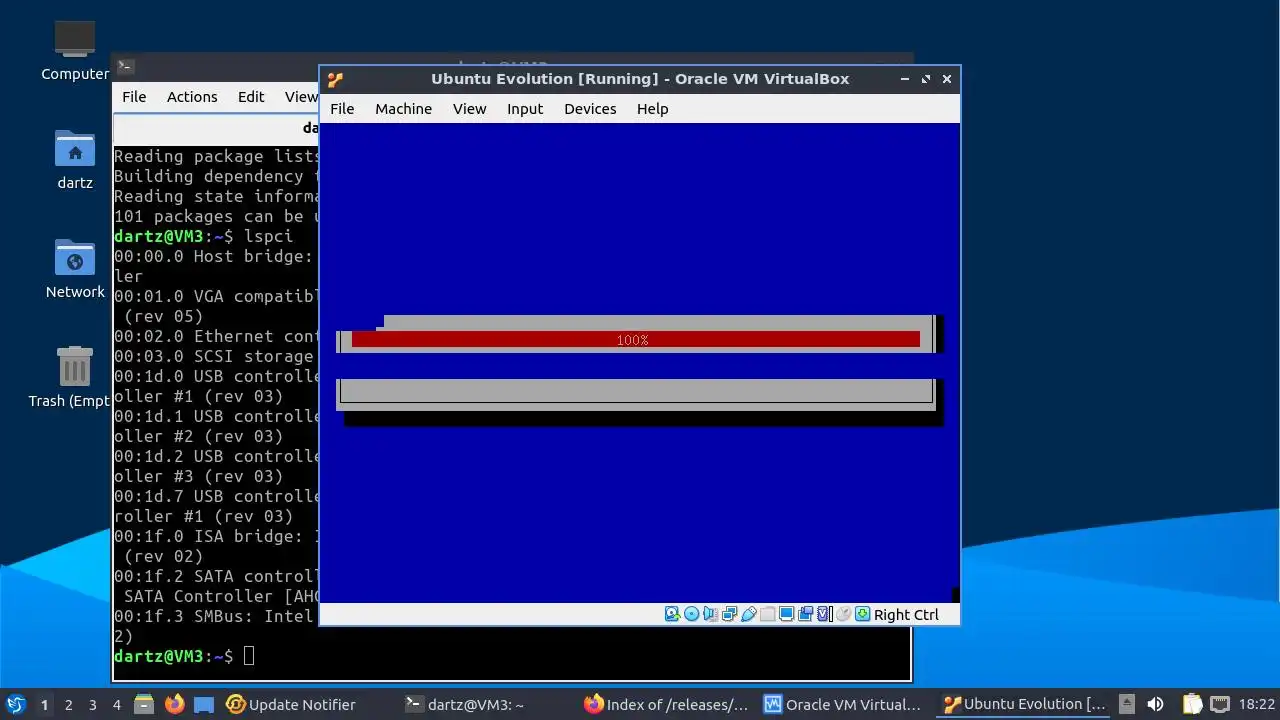
Task: Click the '00:03.0 SCSI storage' line in terminal
Action: tap(216, 356)
